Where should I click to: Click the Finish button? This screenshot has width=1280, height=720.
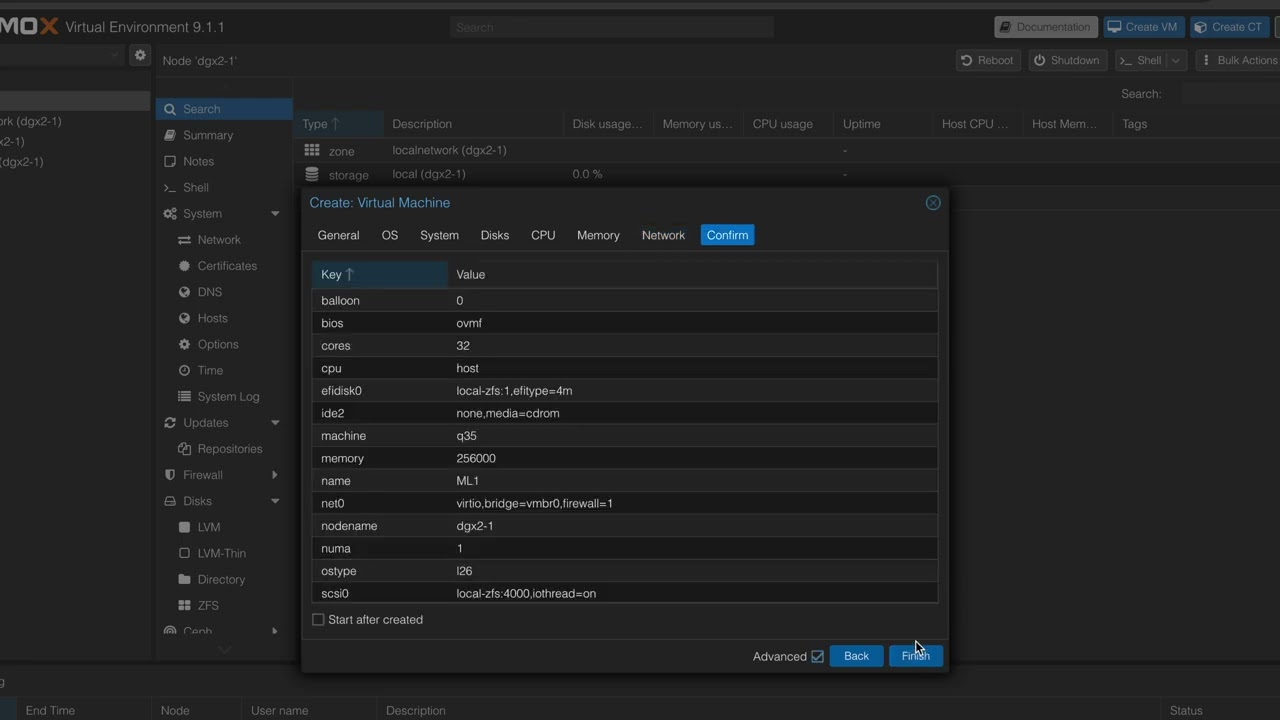coord(915,656)
